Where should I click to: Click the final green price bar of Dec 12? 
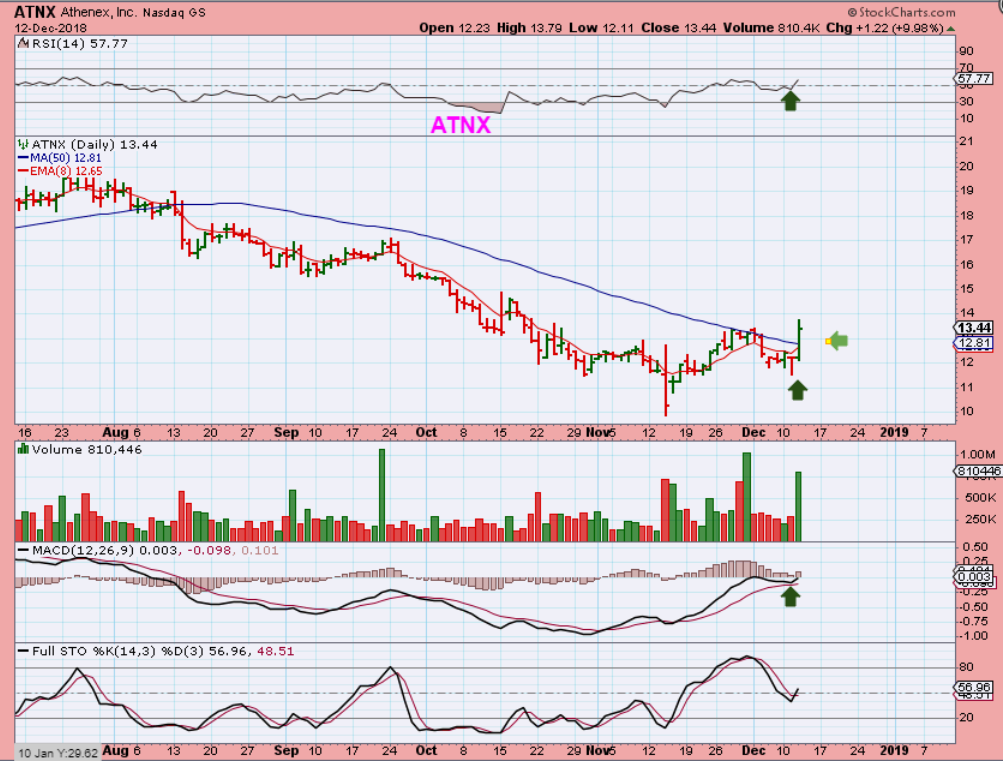(800, 339)
